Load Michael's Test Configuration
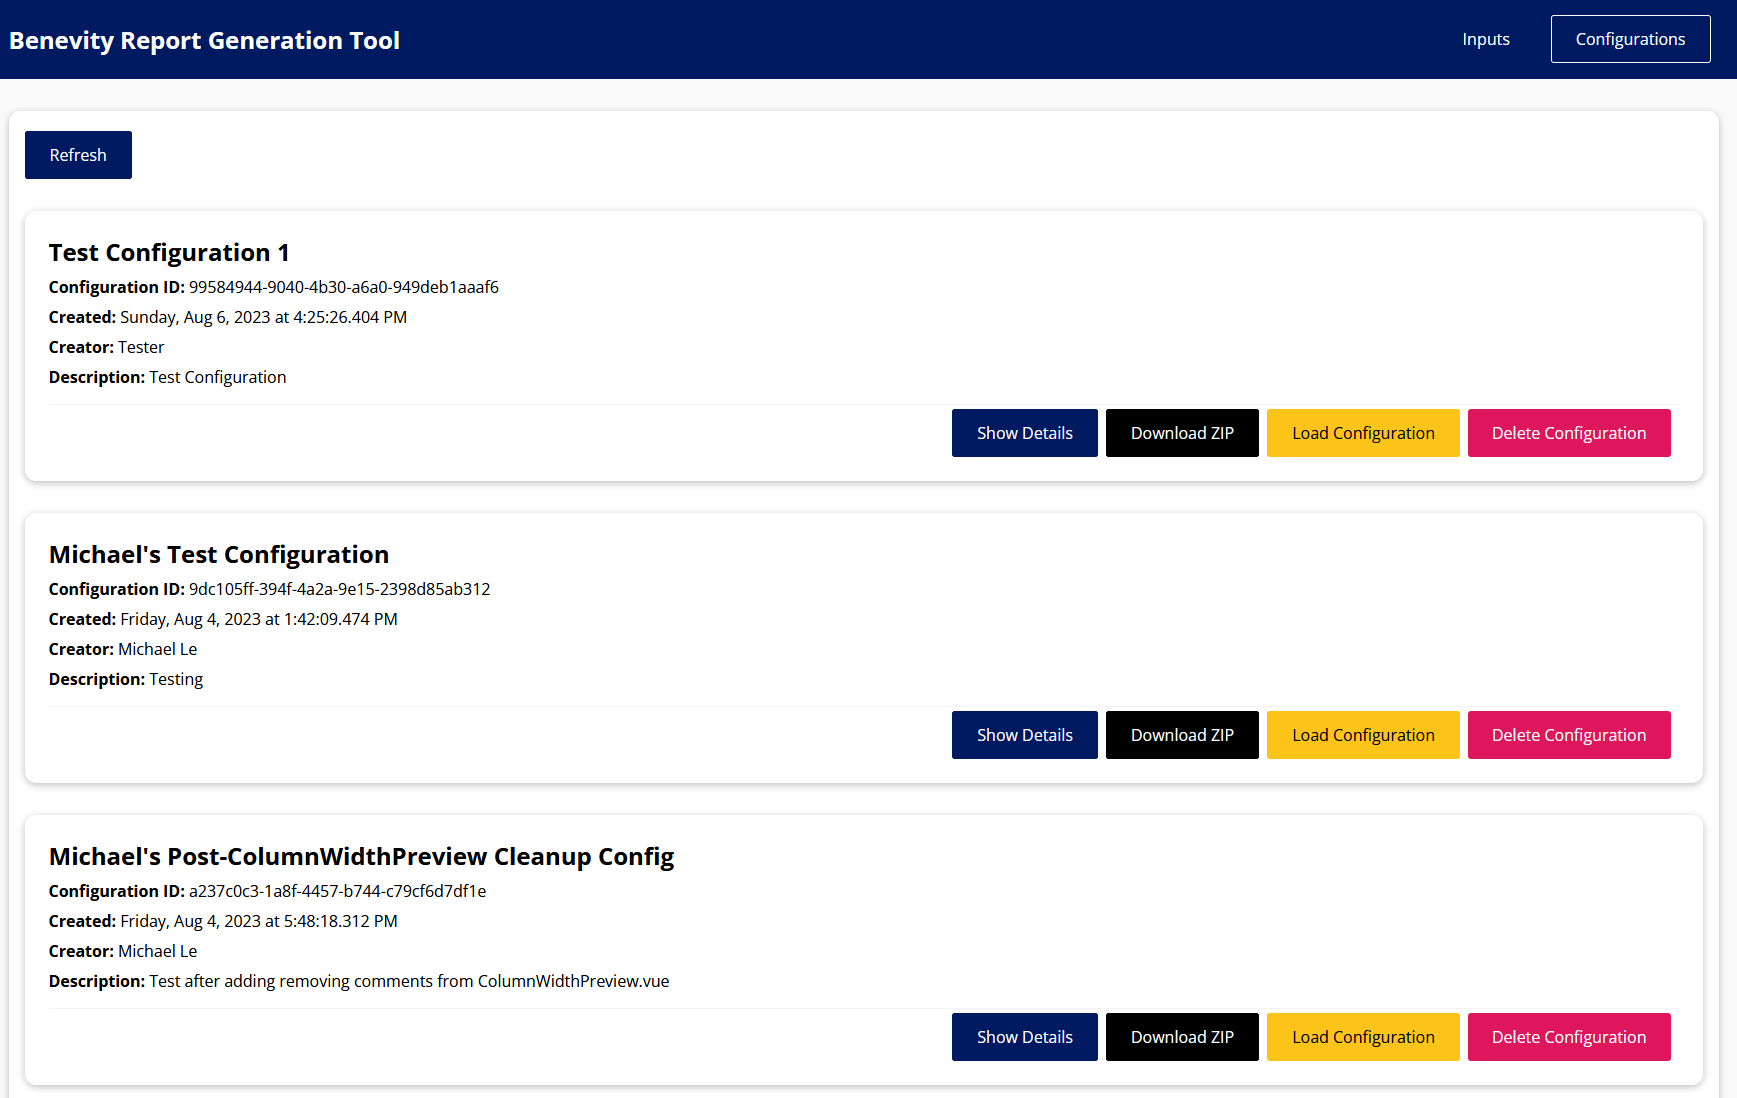This screenshot has height=1098, width=1737. [x=1363, y=735]
